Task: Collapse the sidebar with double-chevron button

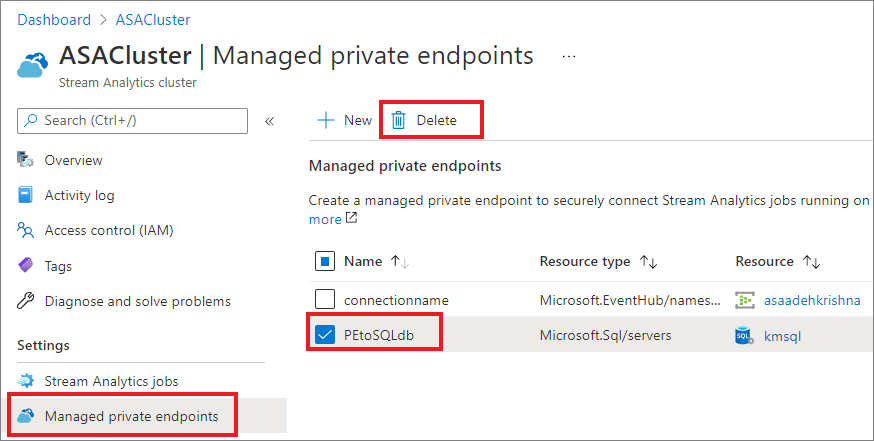Action: (x=269, y=121)
